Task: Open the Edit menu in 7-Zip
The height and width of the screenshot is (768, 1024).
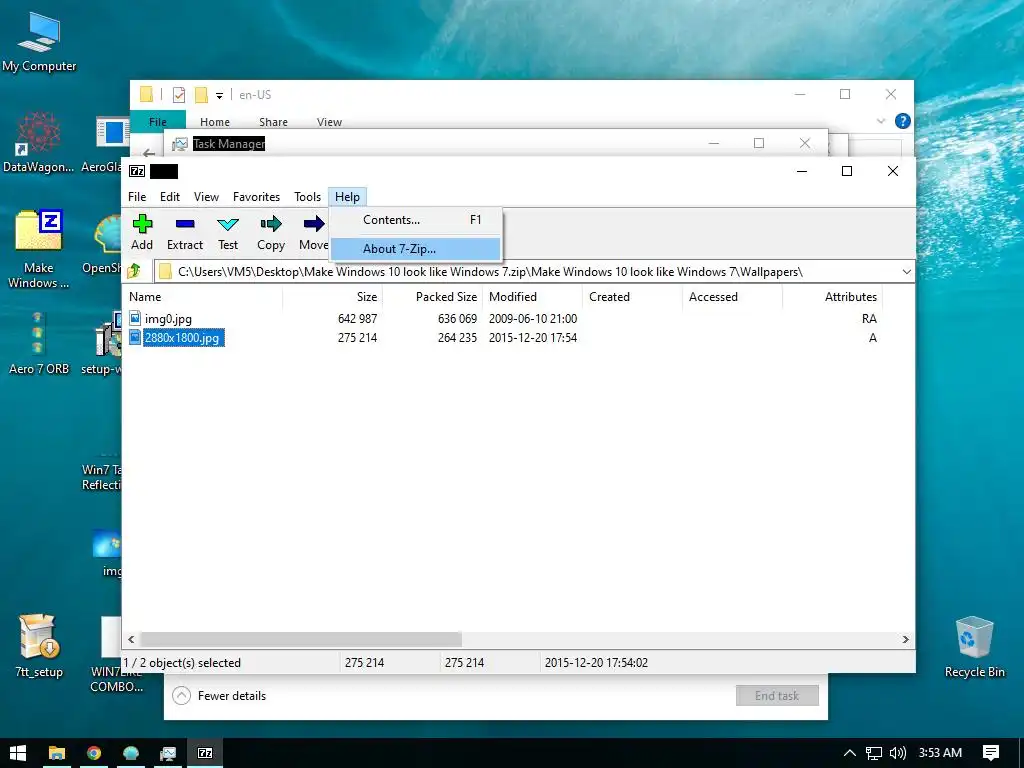Action: pos(170,197)
